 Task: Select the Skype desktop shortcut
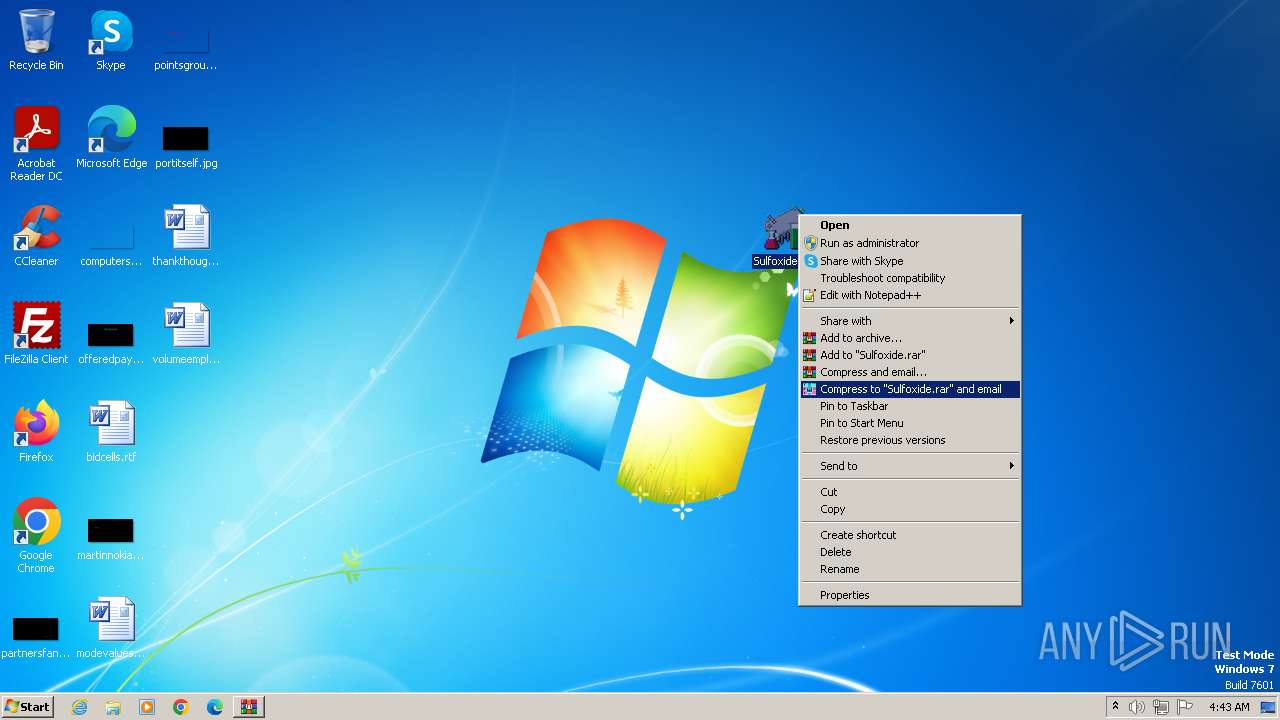point(111,41)
